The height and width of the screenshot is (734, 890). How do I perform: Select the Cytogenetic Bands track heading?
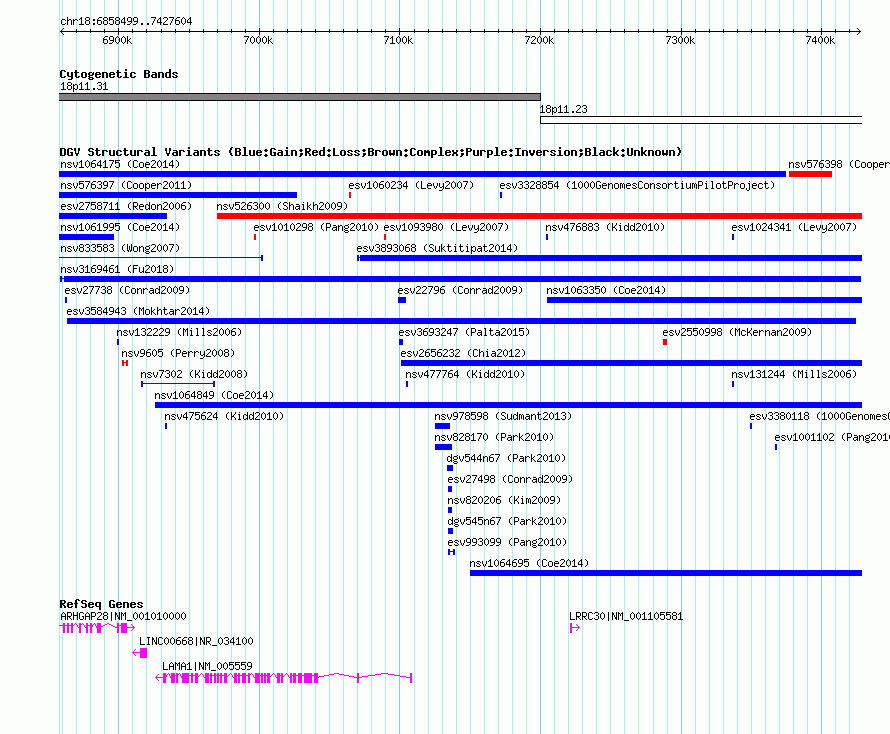pos(119,74)
